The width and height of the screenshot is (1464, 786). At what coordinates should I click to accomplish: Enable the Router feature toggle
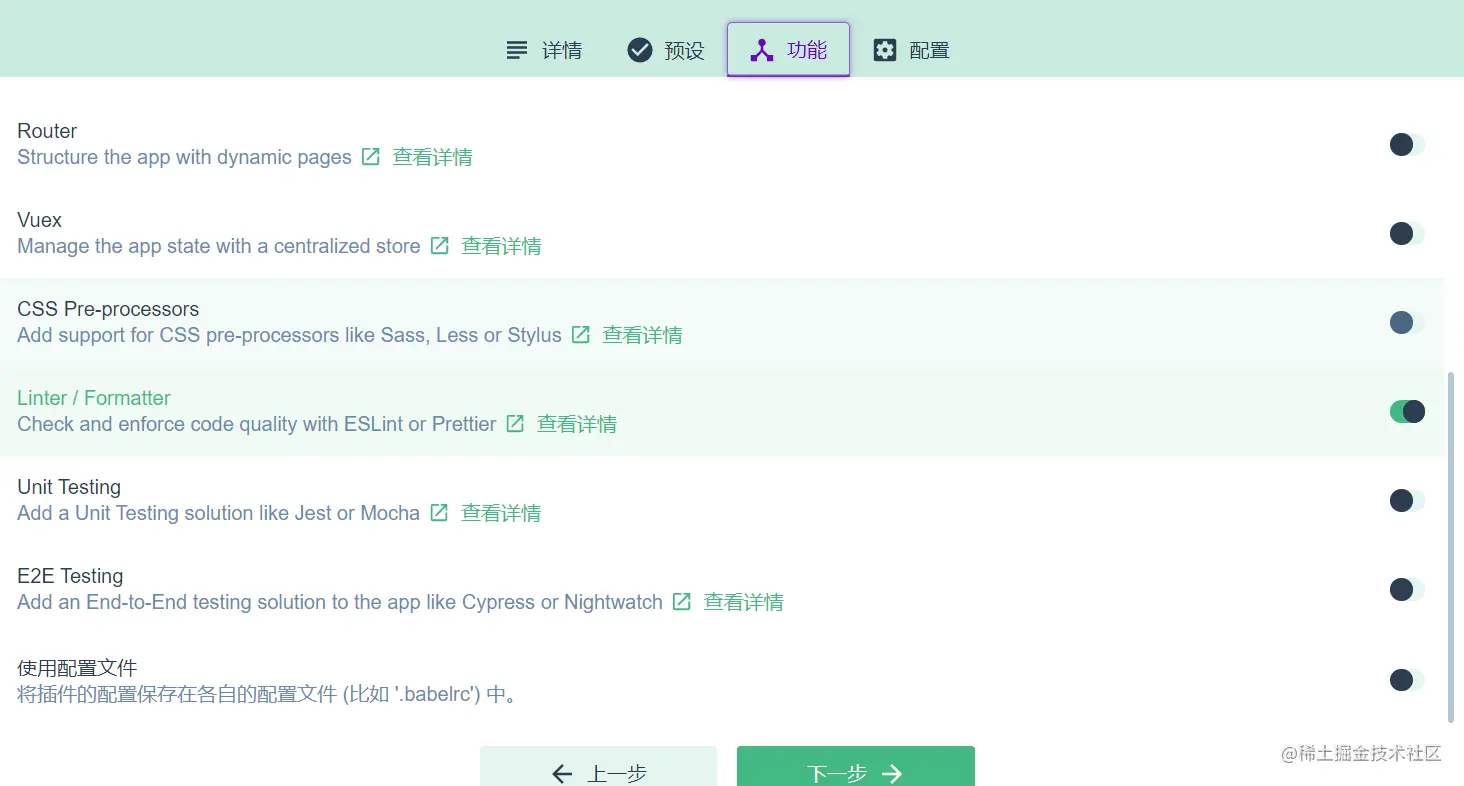click(1406, 144)
